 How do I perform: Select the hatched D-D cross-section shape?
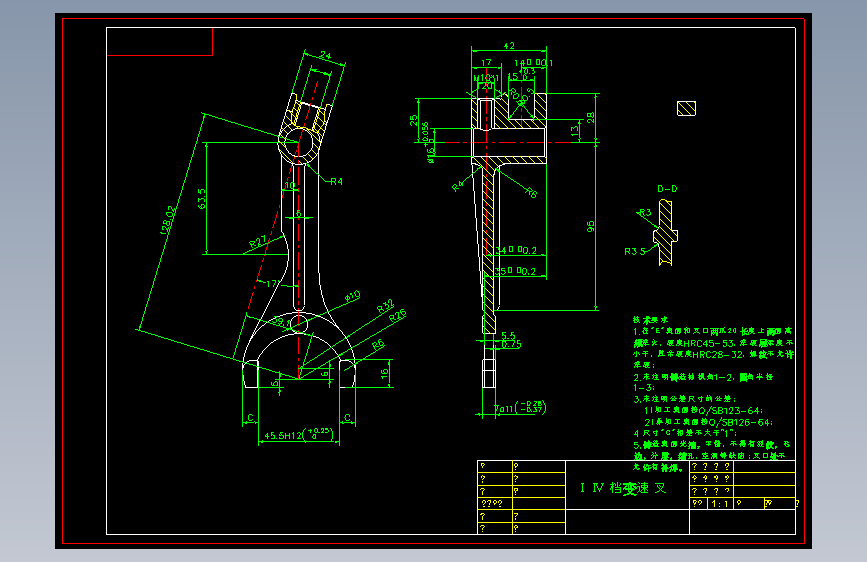tap(666, 232)
